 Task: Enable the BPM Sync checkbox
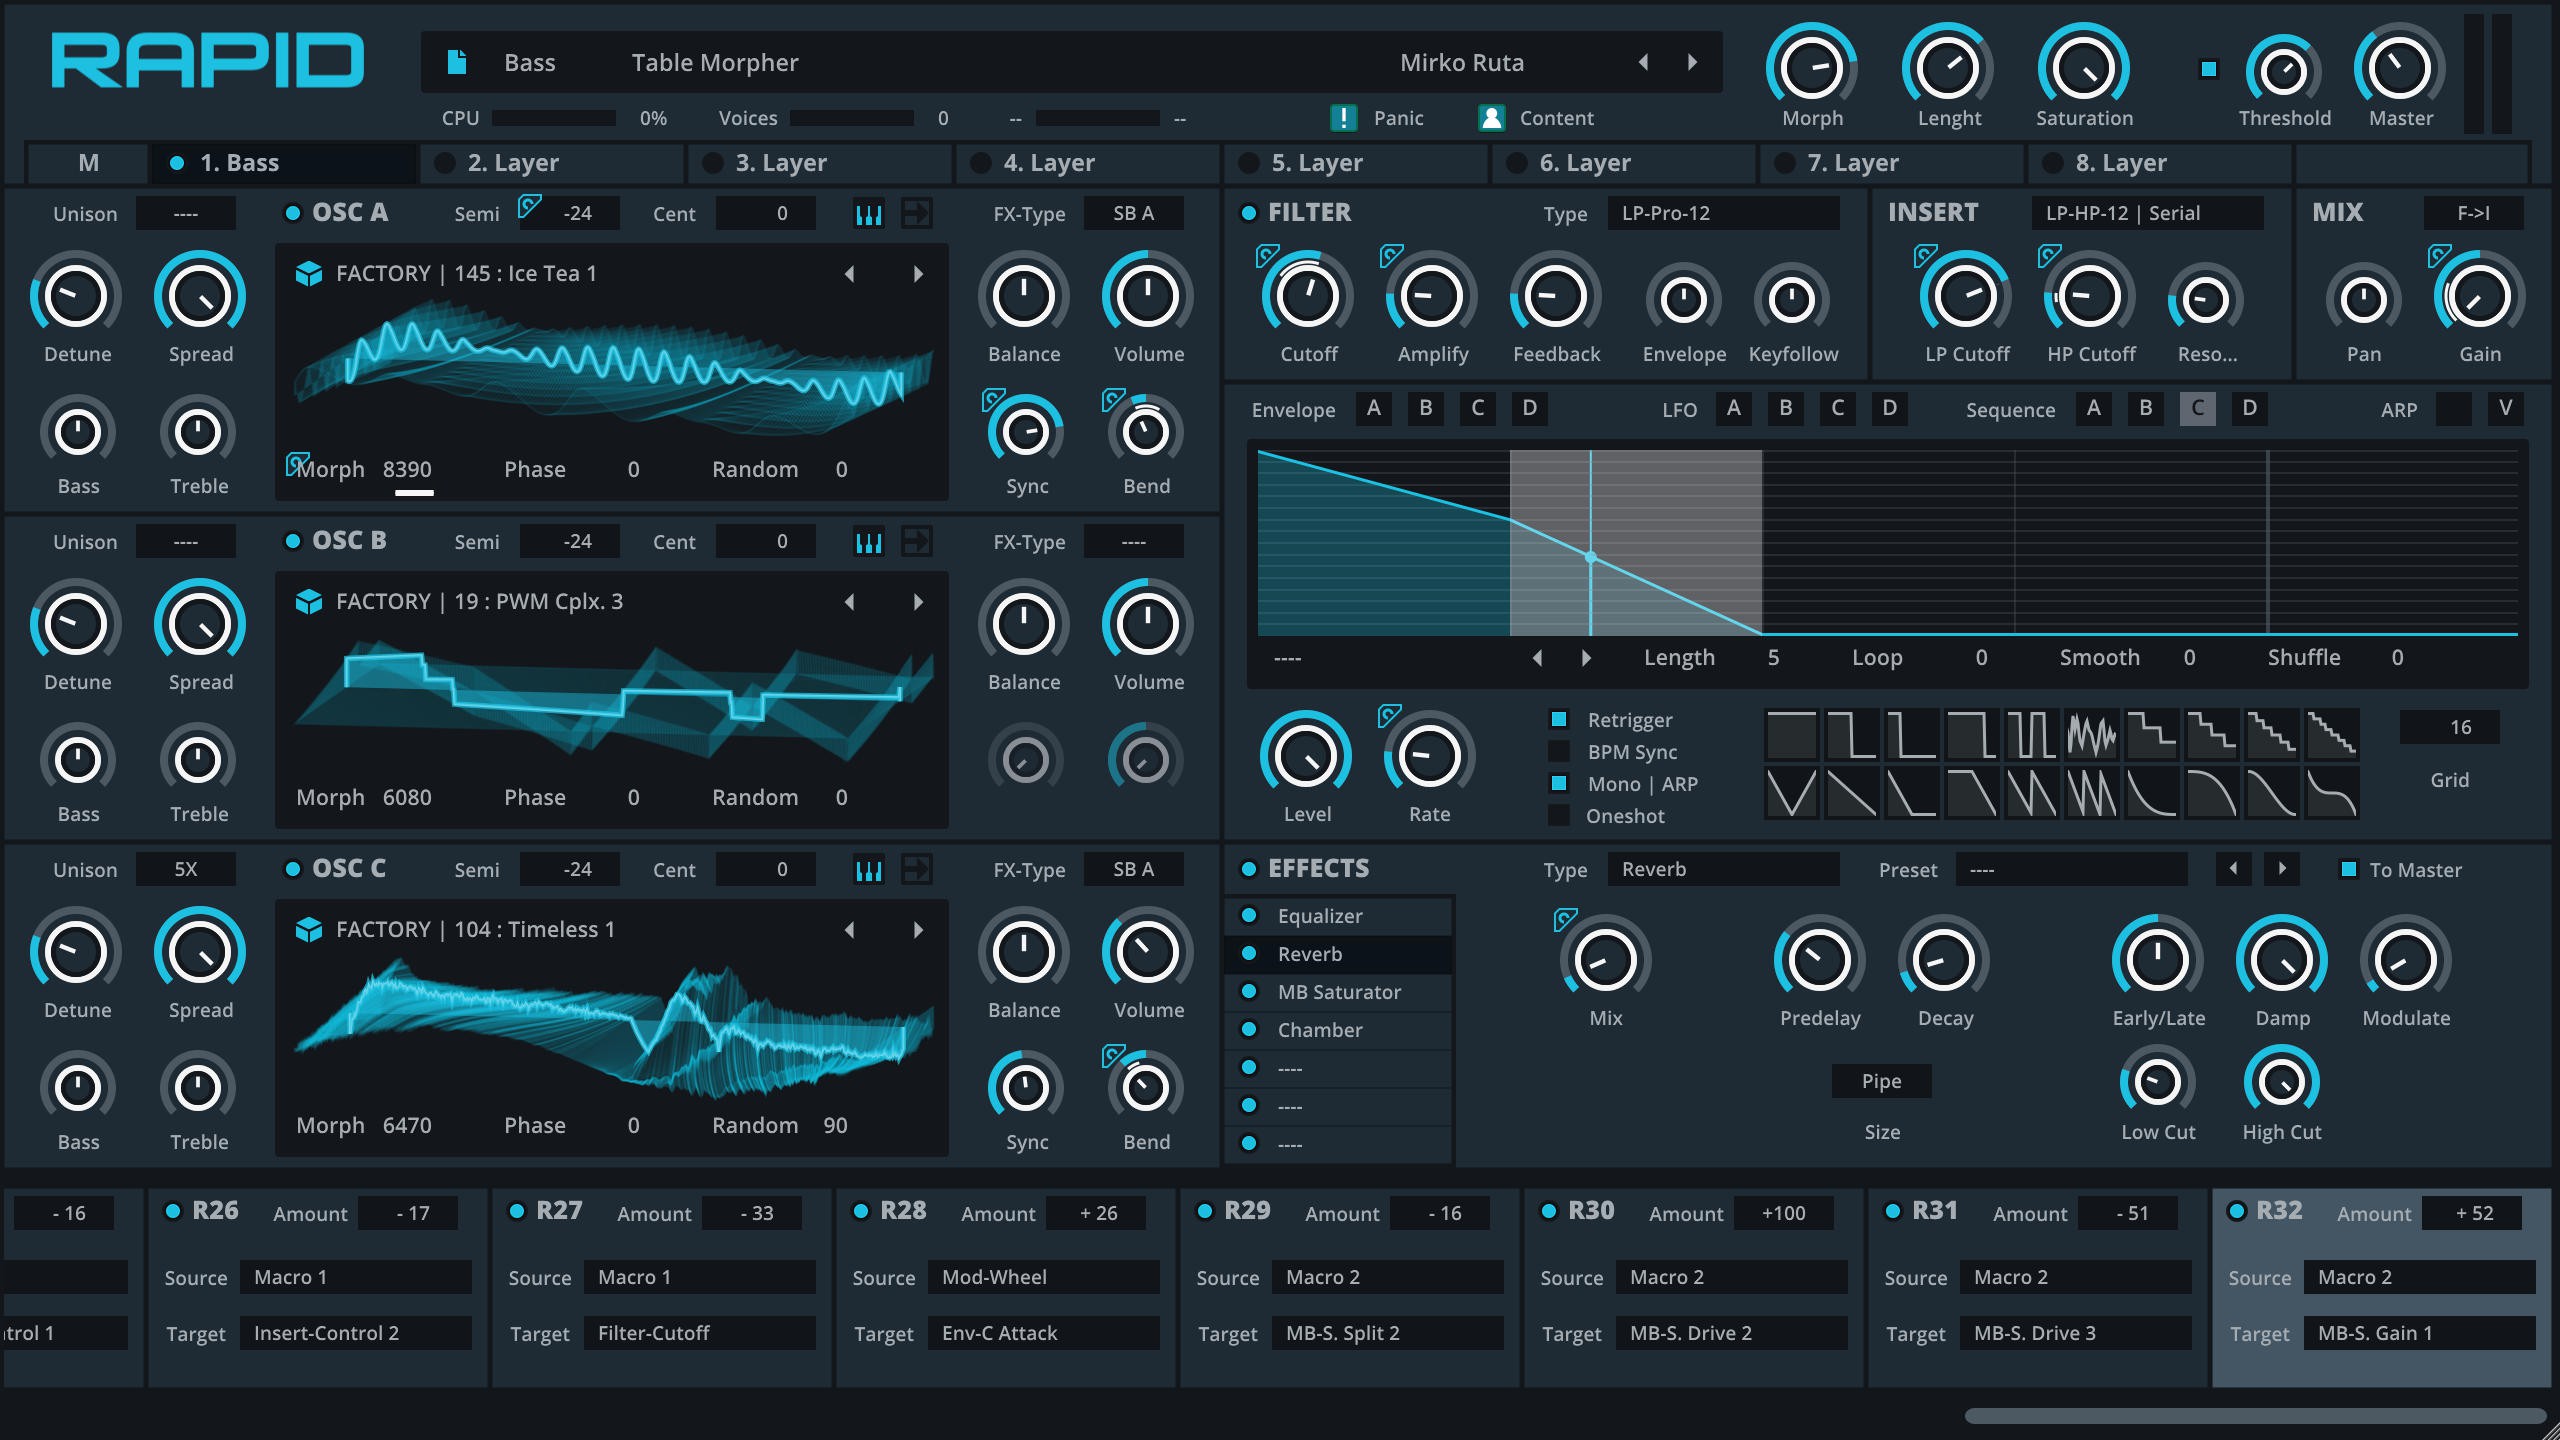1558,751
